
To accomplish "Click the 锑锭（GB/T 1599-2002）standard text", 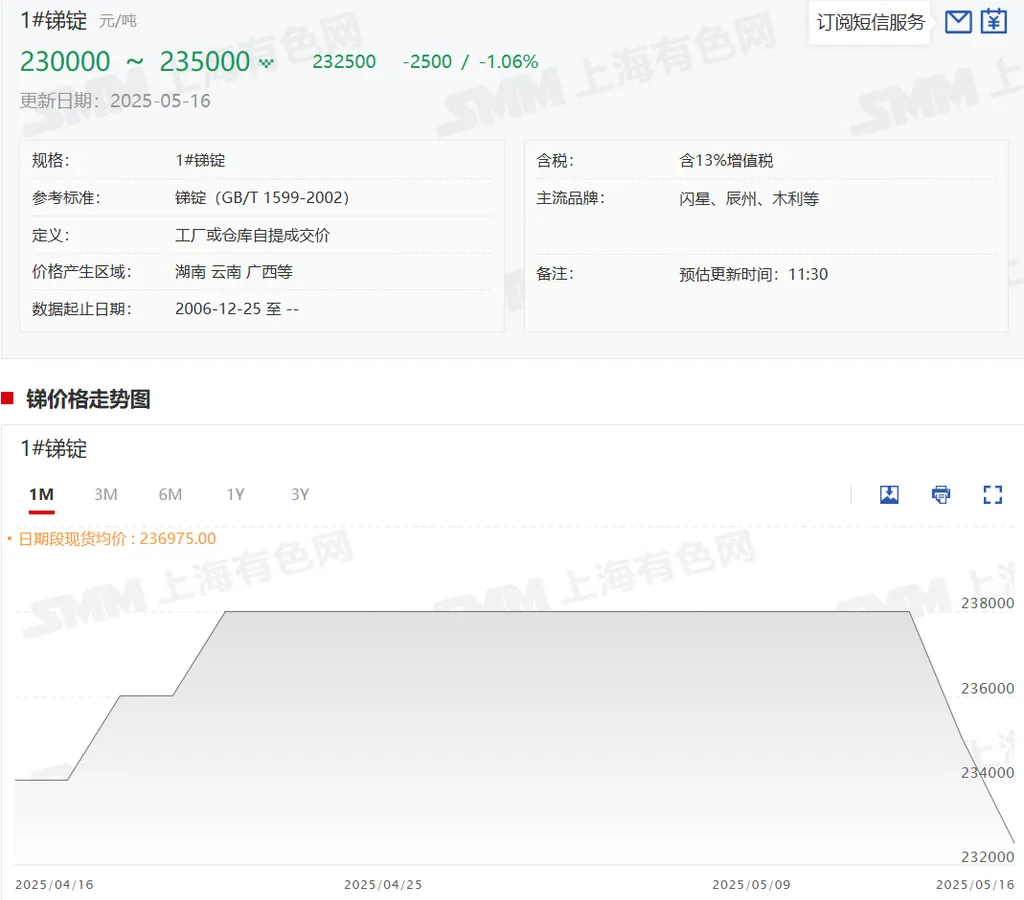I will [262, 198].
